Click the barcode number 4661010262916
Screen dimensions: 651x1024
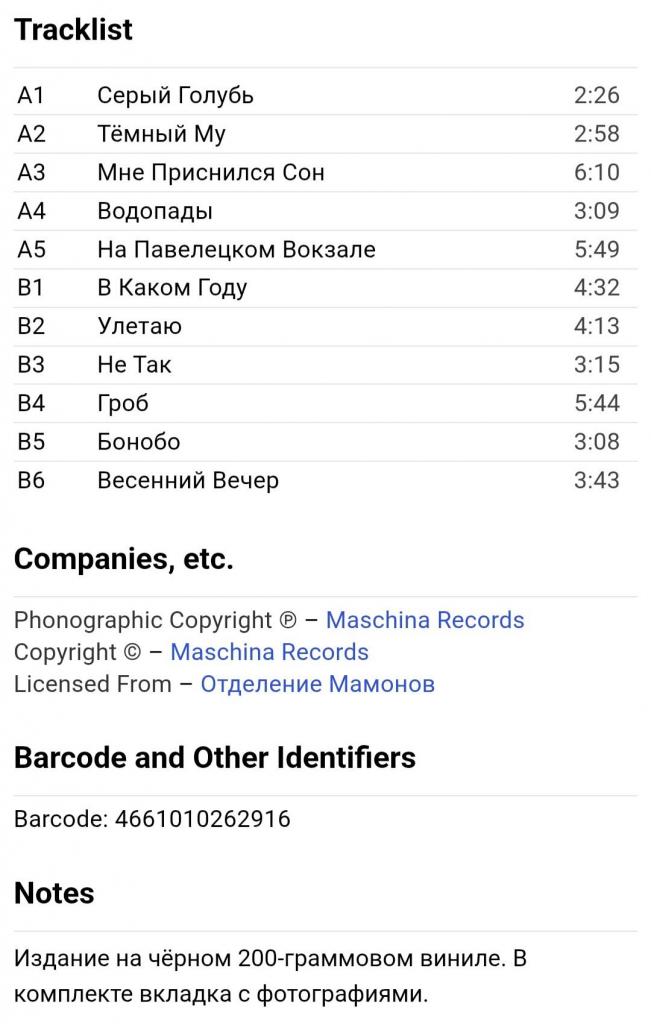202,819
